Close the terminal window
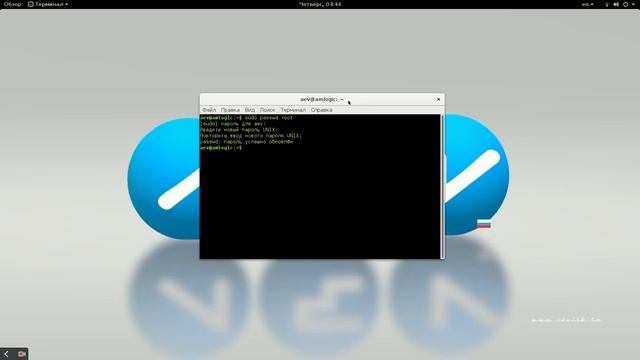 [x=438, y=99]
